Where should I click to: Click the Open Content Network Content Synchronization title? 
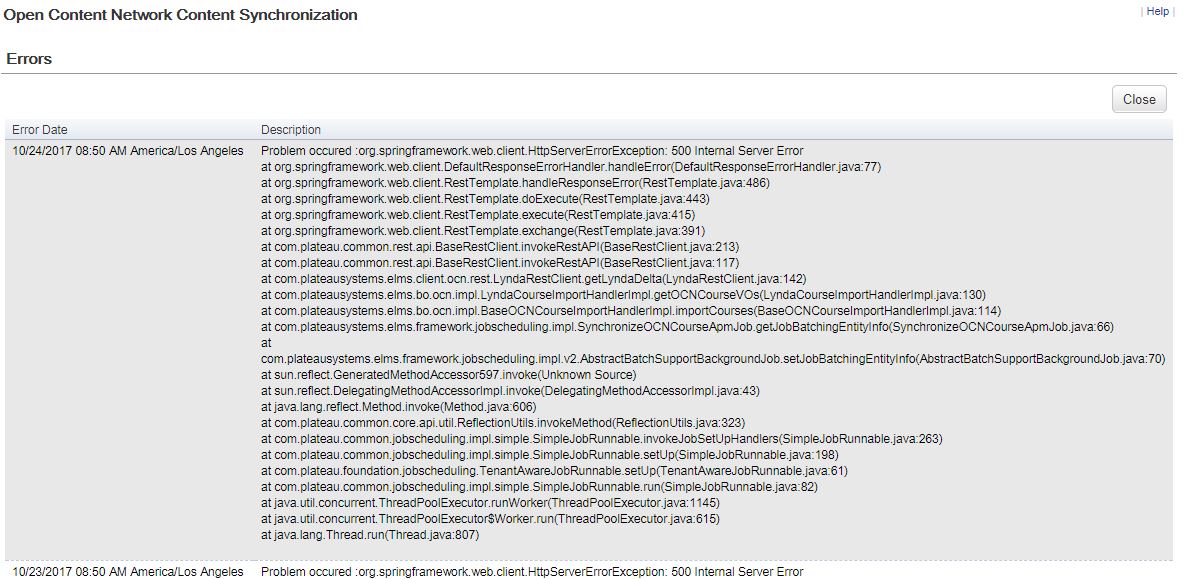point(180,14)
